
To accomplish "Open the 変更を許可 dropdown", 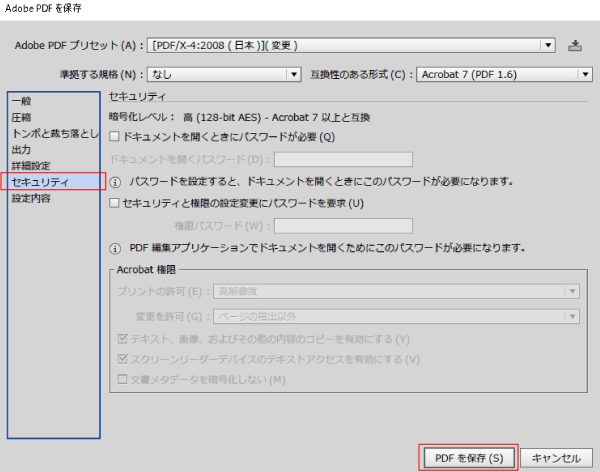I will click(x=396, y=316).
